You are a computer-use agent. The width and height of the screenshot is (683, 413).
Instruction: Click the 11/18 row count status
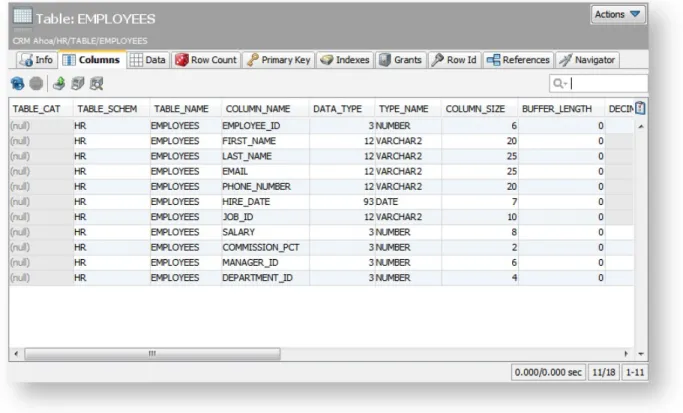pyautogui.click(x=603, y=372)
